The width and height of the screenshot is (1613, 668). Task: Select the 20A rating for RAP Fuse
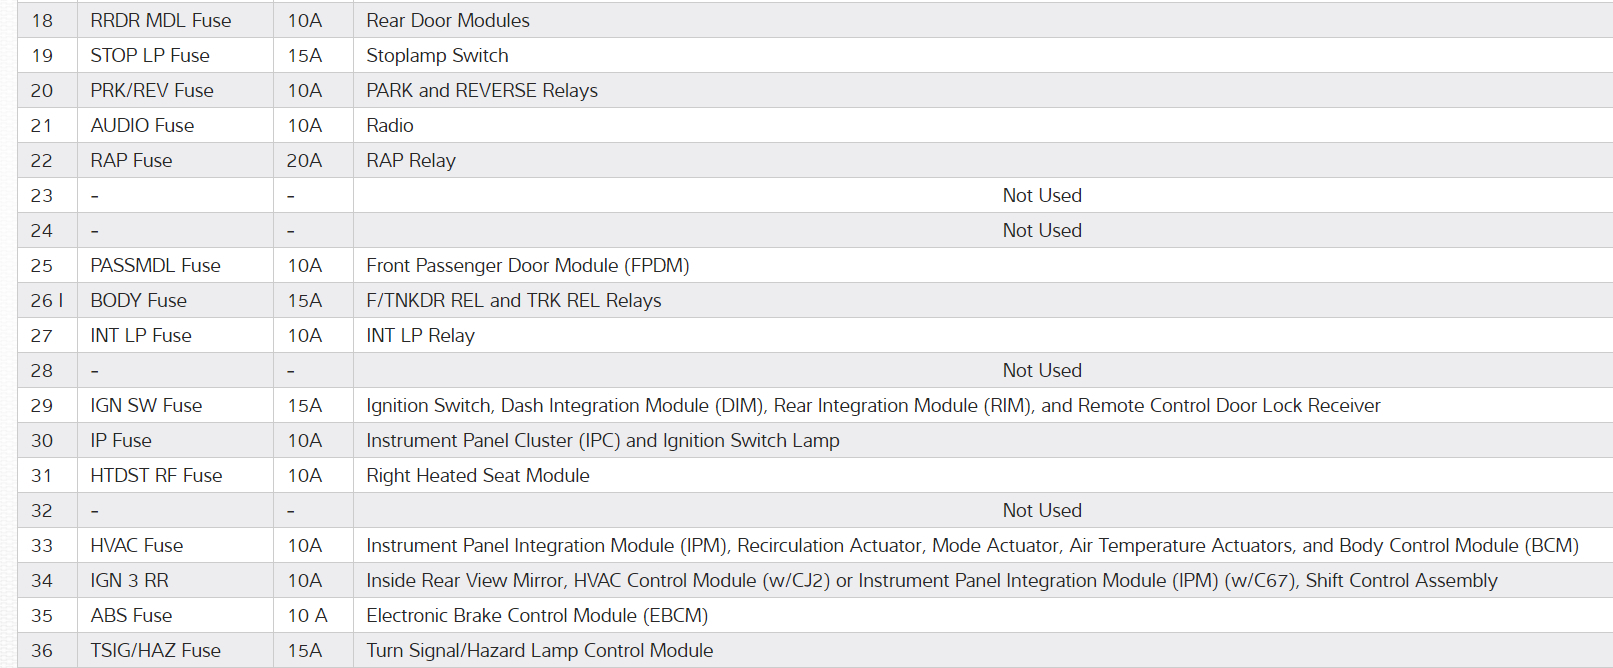pos(304,160)
